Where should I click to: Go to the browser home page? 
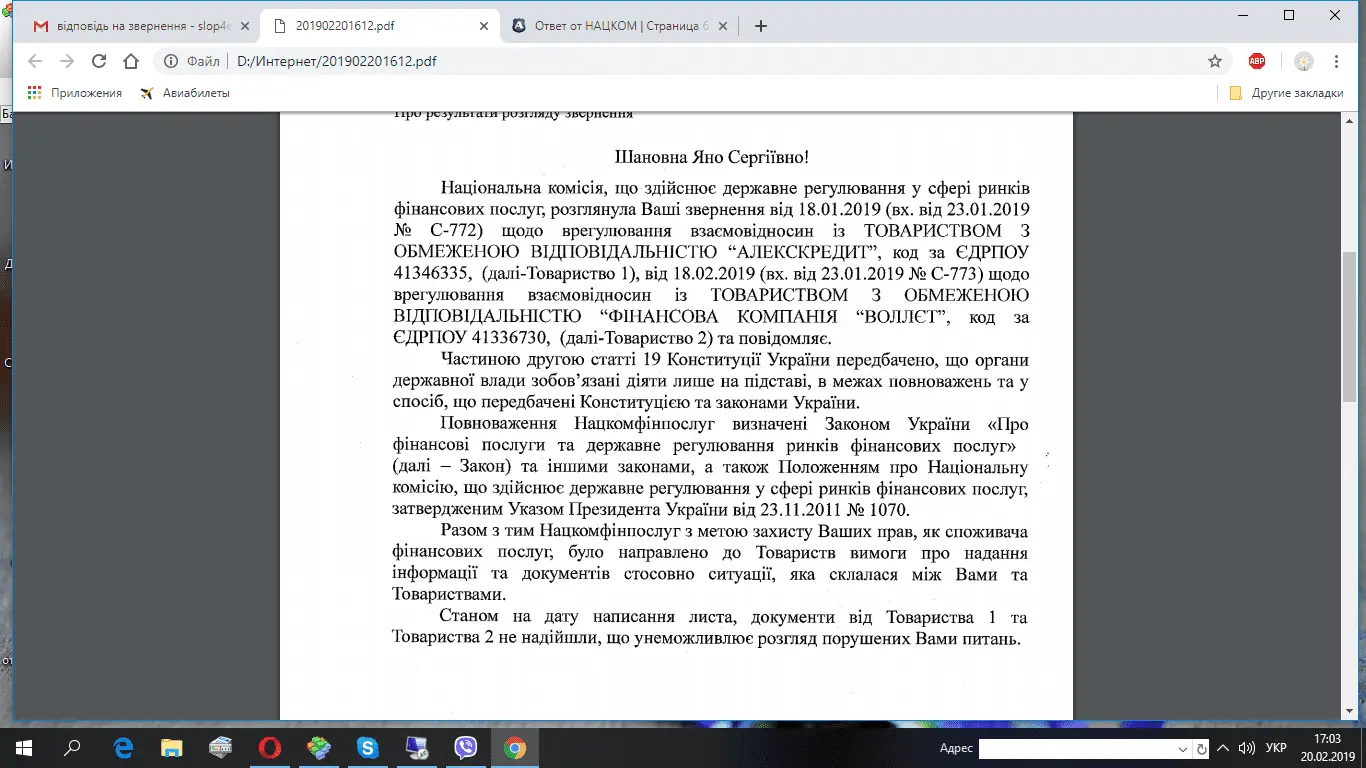pos(131,61)
